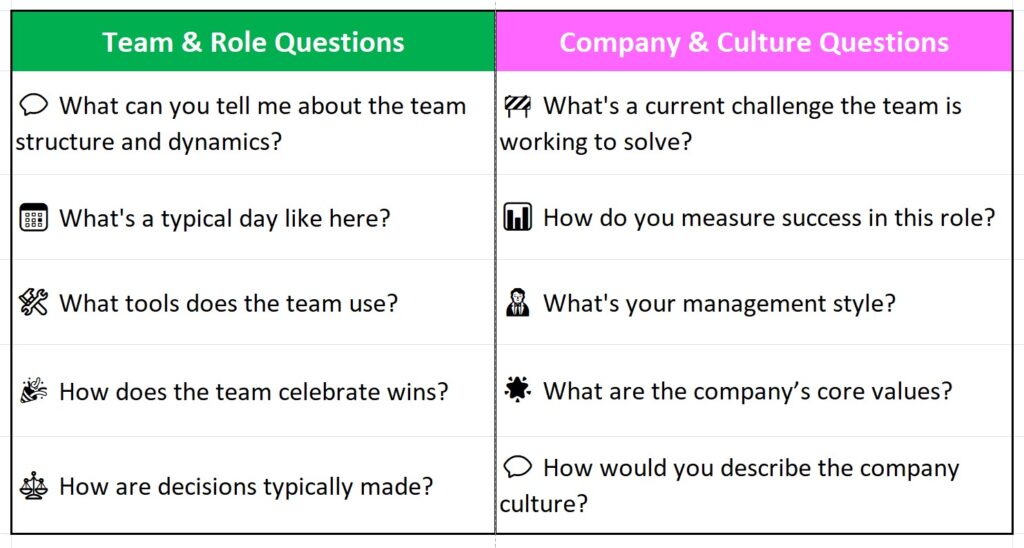Click the splat icon beside core values
The image size is (1024, 548).
(x=517, y=391)
